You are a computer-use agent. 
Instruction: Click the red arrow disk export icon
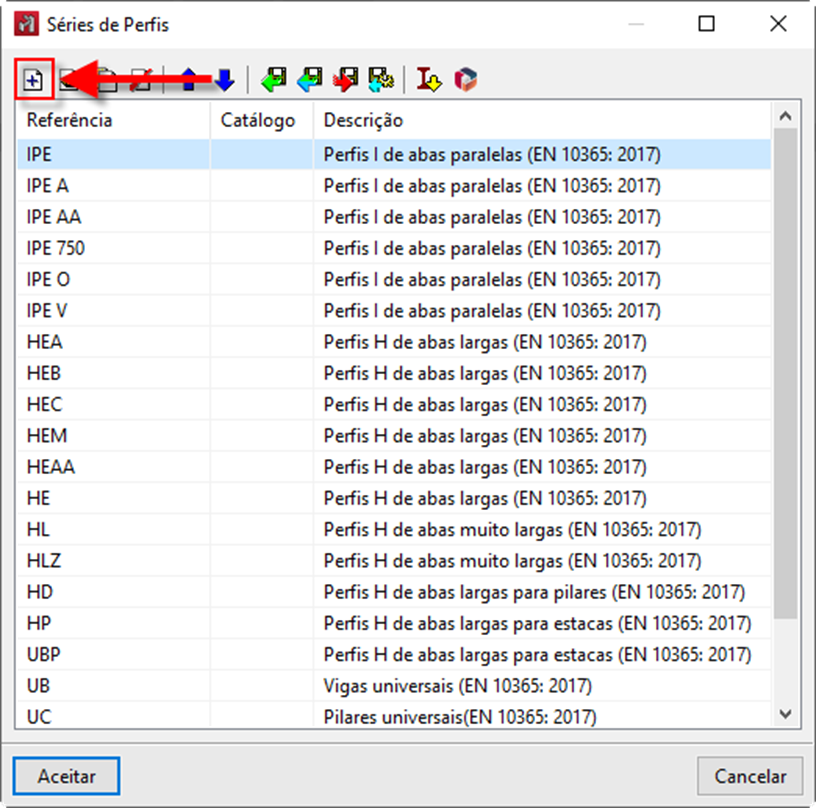click(x=346, y=80)
